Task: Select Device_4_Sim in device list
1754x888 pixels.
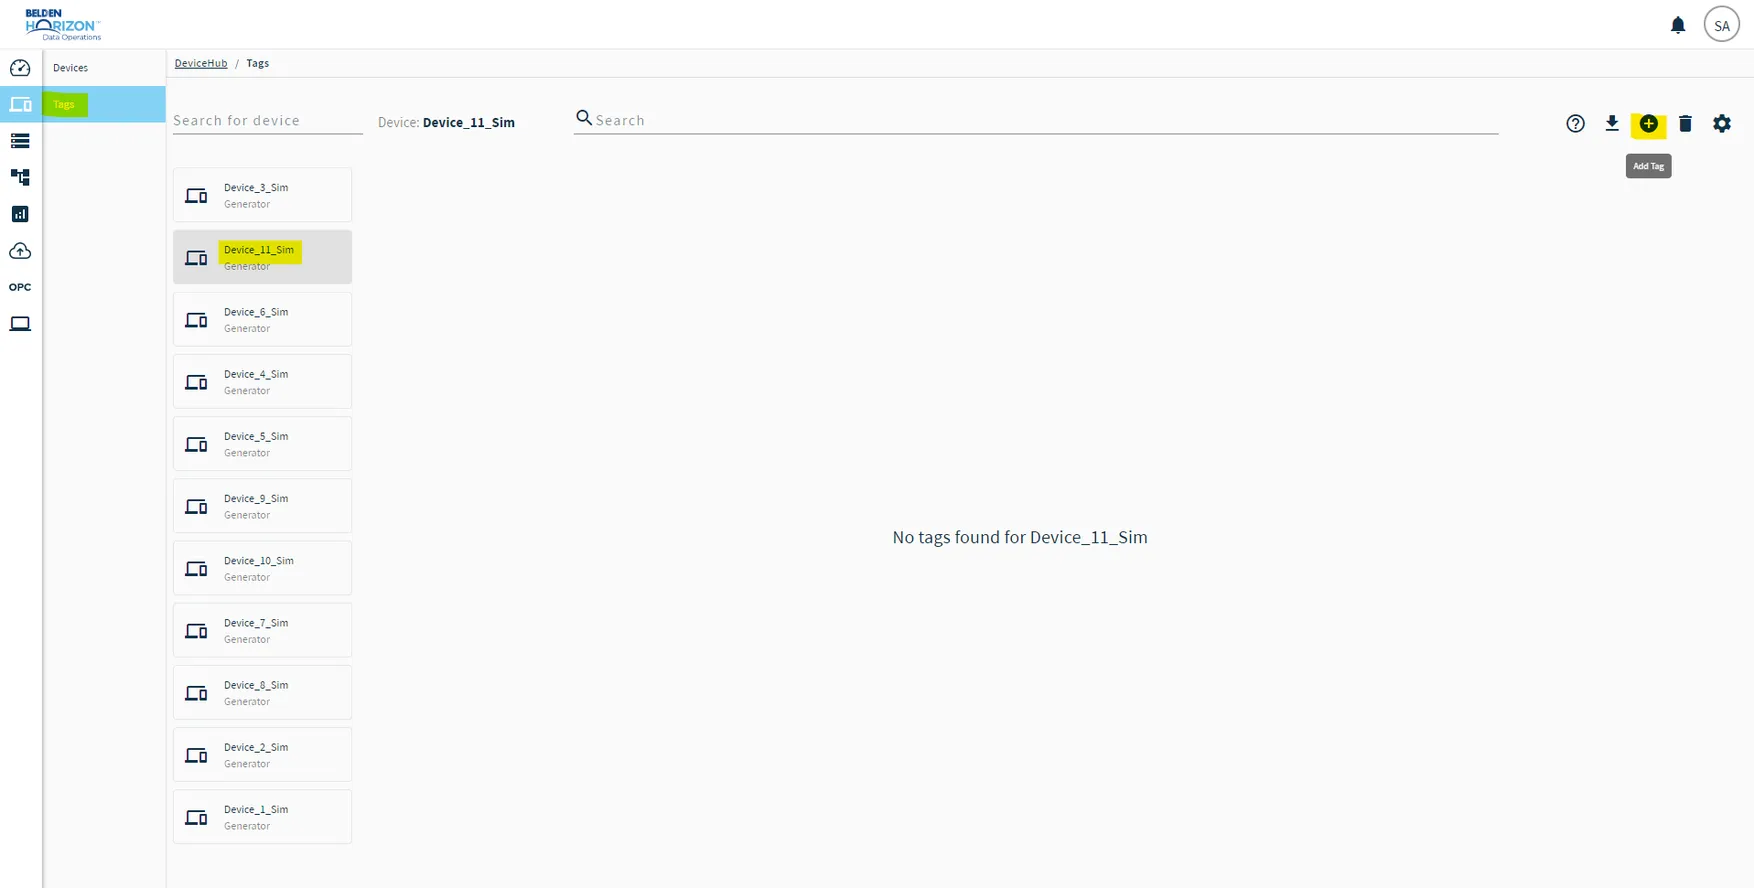Action: point(262,381)
